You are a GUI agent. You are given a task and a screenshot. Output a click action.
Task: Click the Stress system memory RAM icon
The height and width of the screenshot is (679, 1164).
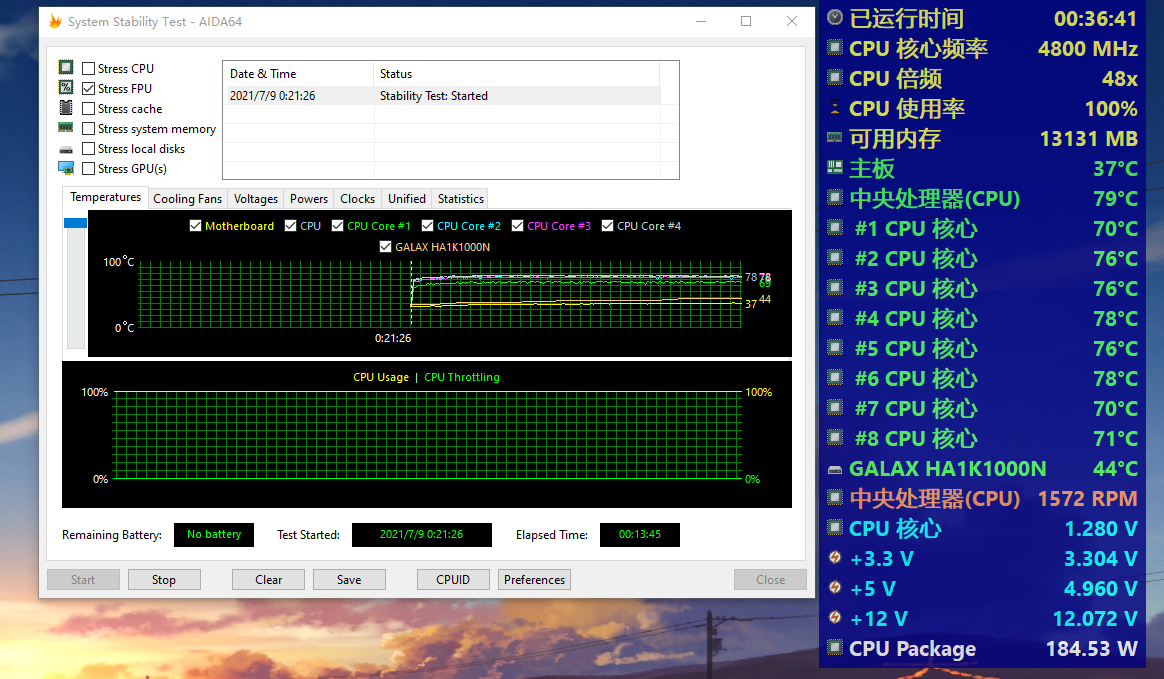(x=66, y=128)
